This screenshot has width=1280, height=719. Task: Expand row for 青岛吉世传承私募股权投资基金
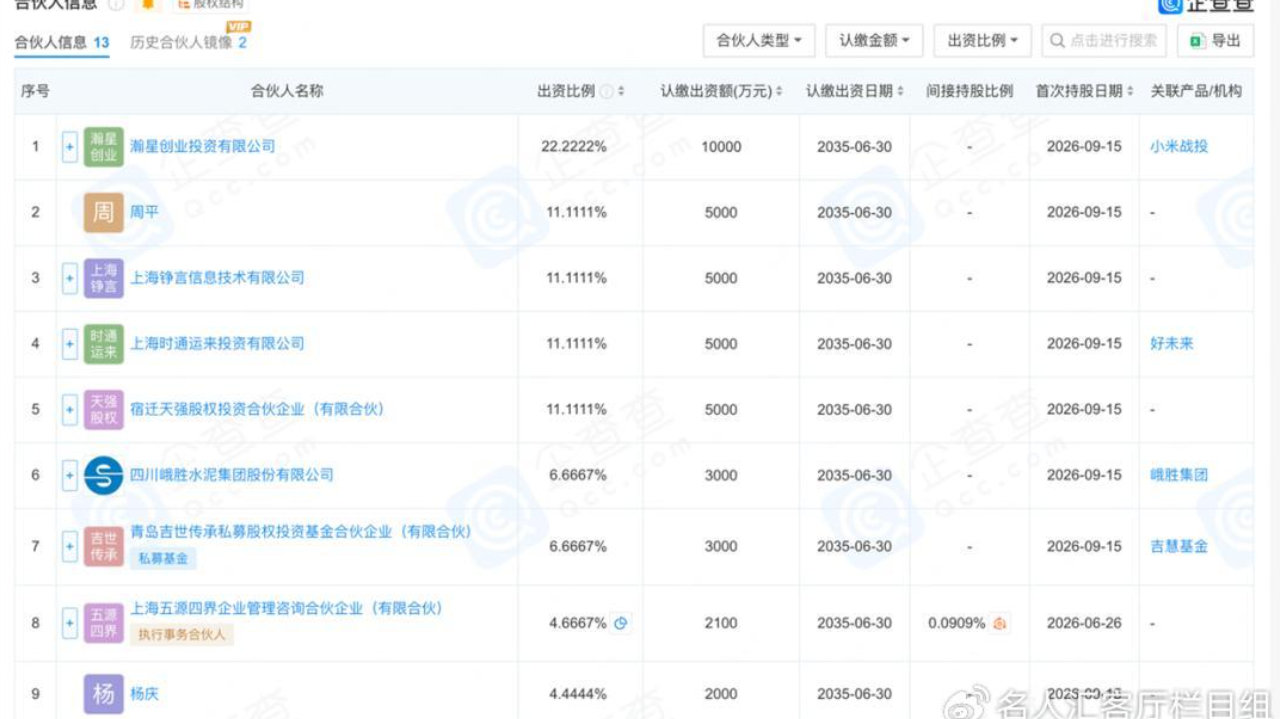[70, 547]
